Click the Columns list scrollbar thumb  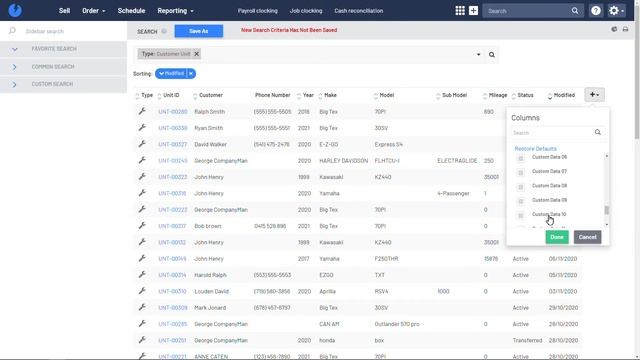(607, 210)
